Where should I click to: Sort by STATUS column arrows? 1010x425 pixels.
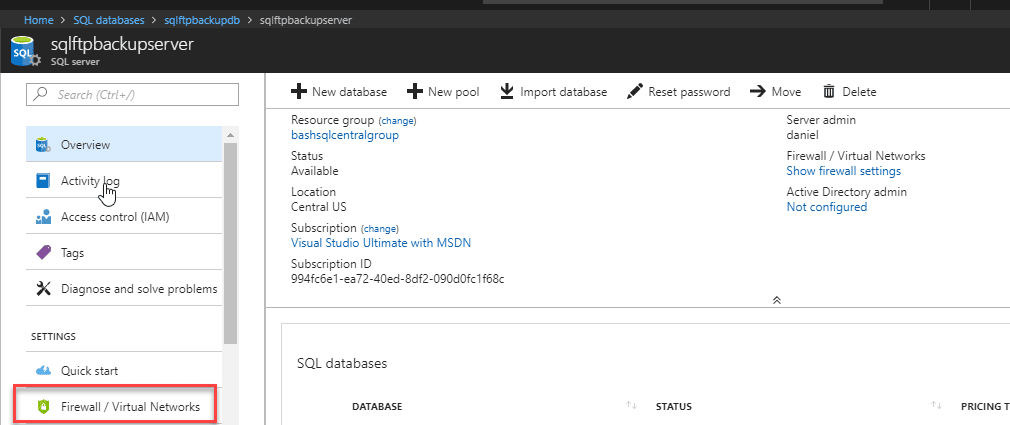click(x=936, y=405)
